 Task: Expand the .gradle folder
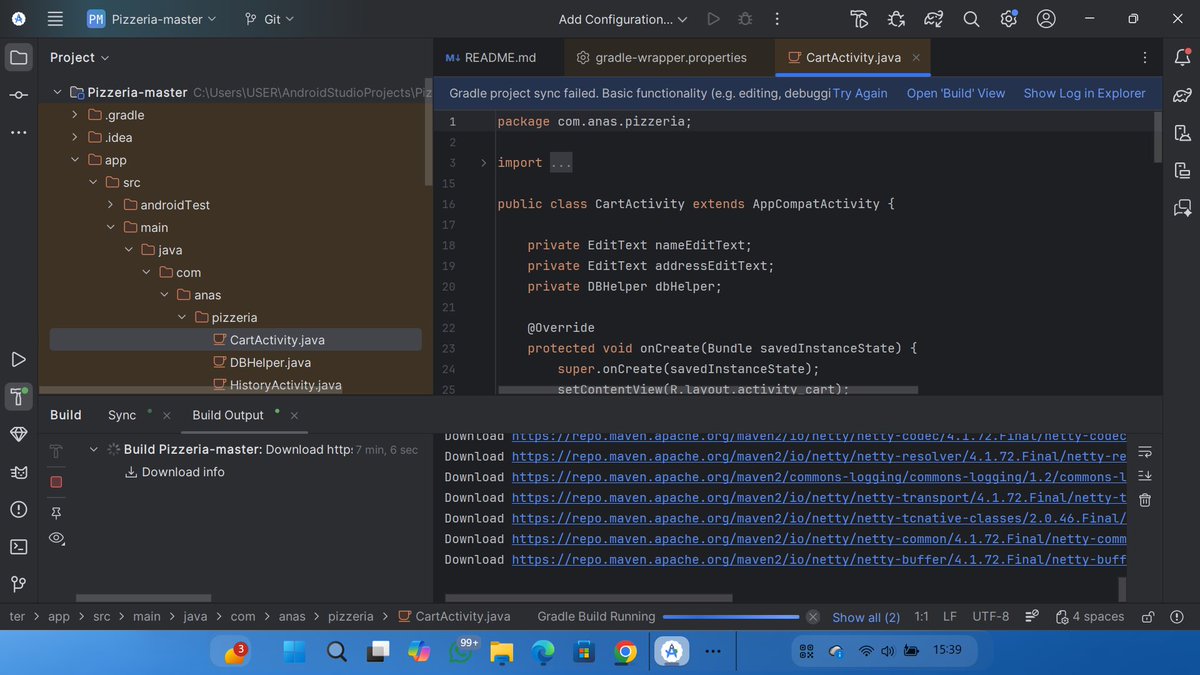pos(75,115)
